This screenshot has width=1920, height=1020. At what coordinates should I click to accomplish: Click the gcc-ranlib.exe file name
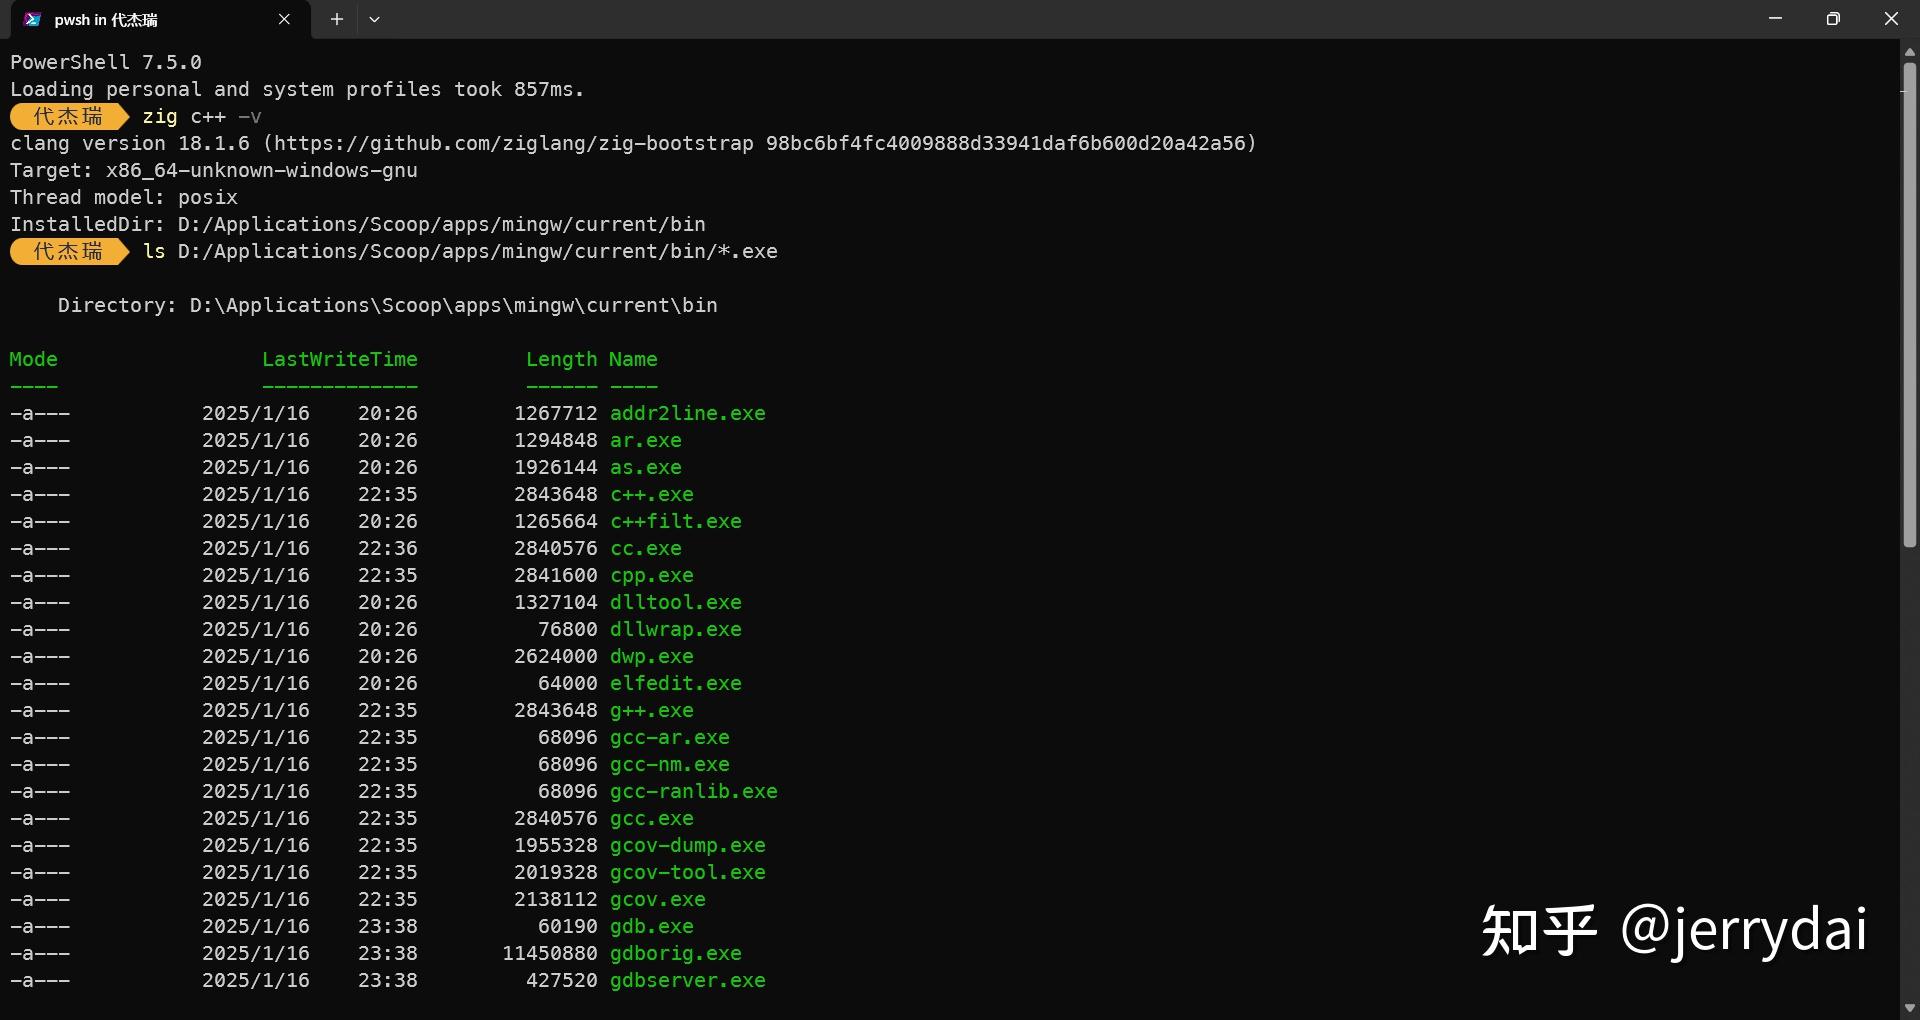coord(693,792)
